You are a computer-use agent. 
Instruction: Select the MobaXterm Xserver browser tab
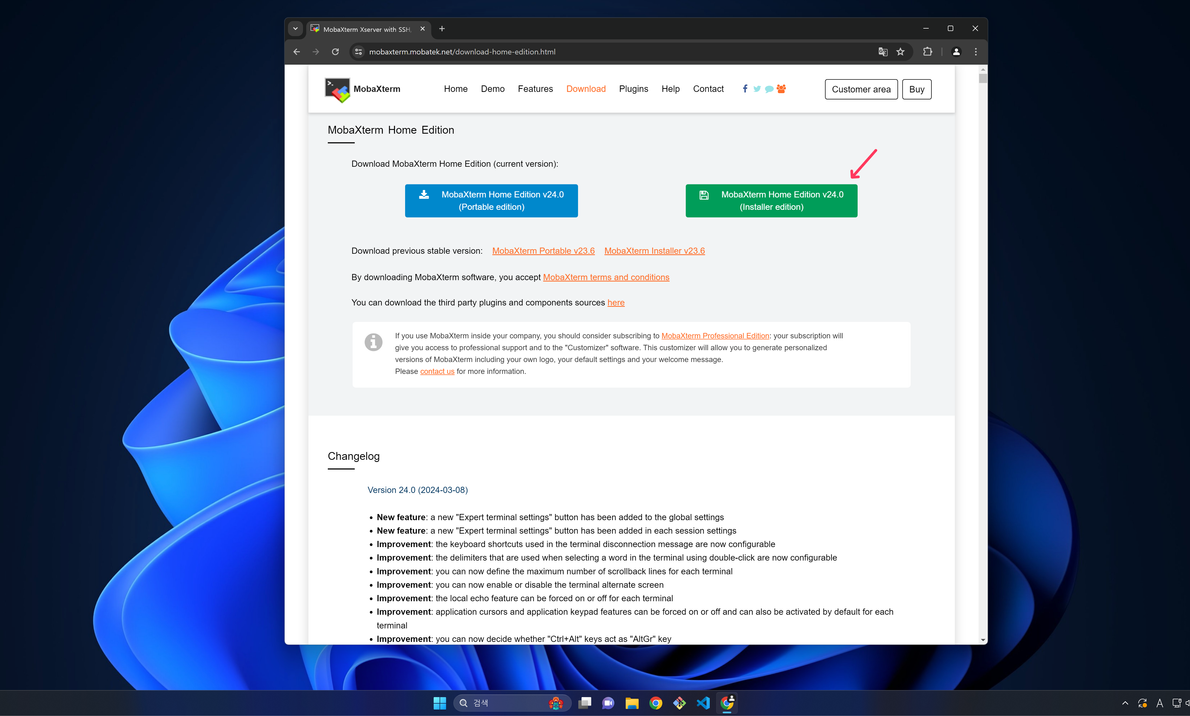click(368, 29)
